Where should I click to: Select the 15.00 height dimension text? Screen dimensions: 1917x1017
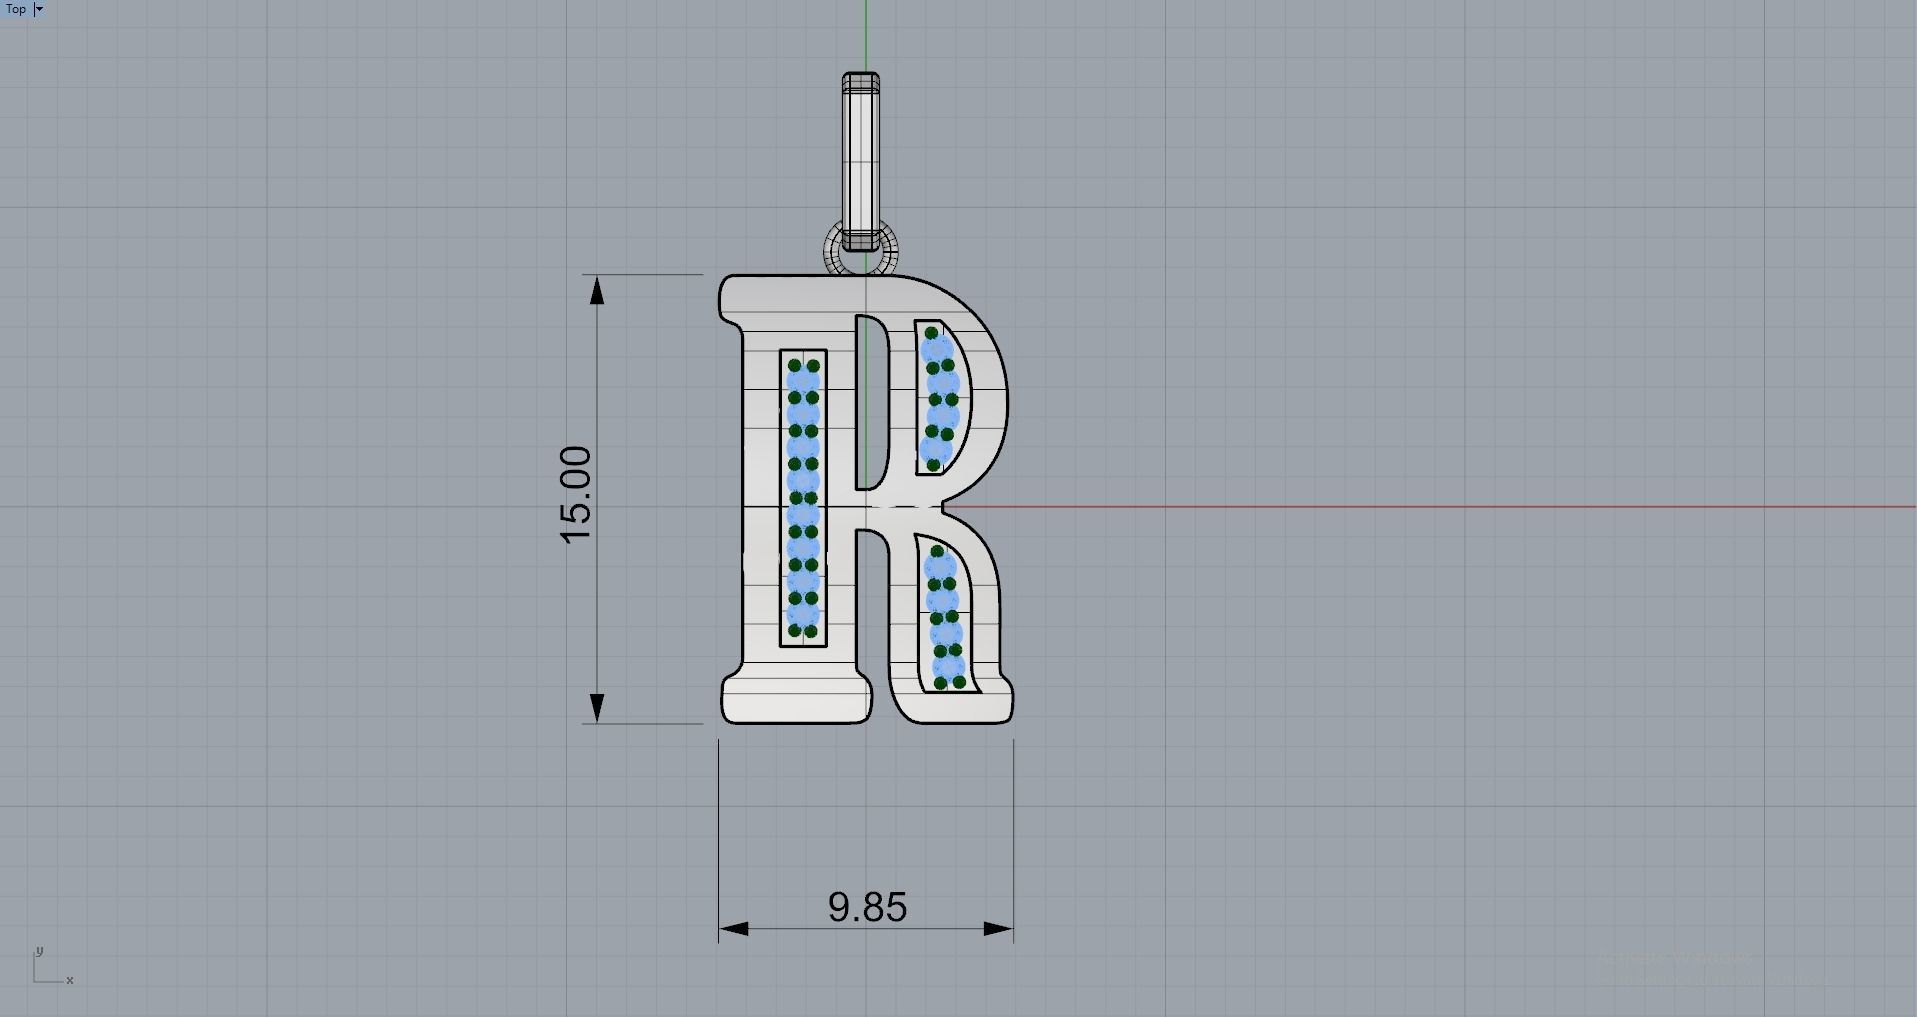point(576,495)
